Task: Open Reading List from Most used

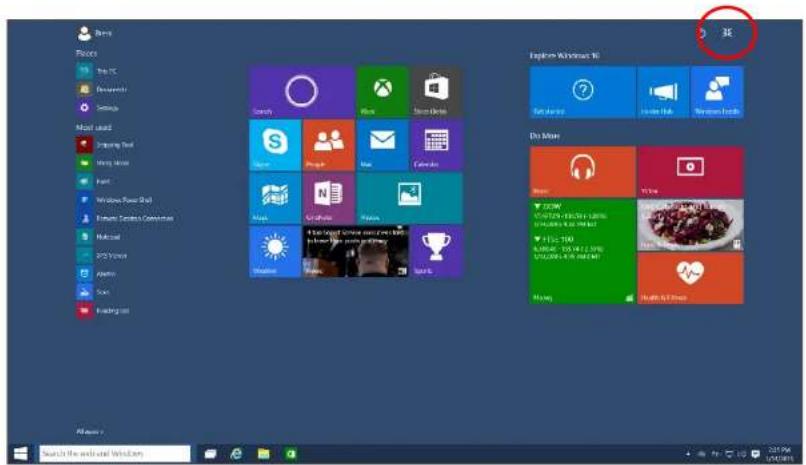Action: pyautogui.click(x=103, y=311)
